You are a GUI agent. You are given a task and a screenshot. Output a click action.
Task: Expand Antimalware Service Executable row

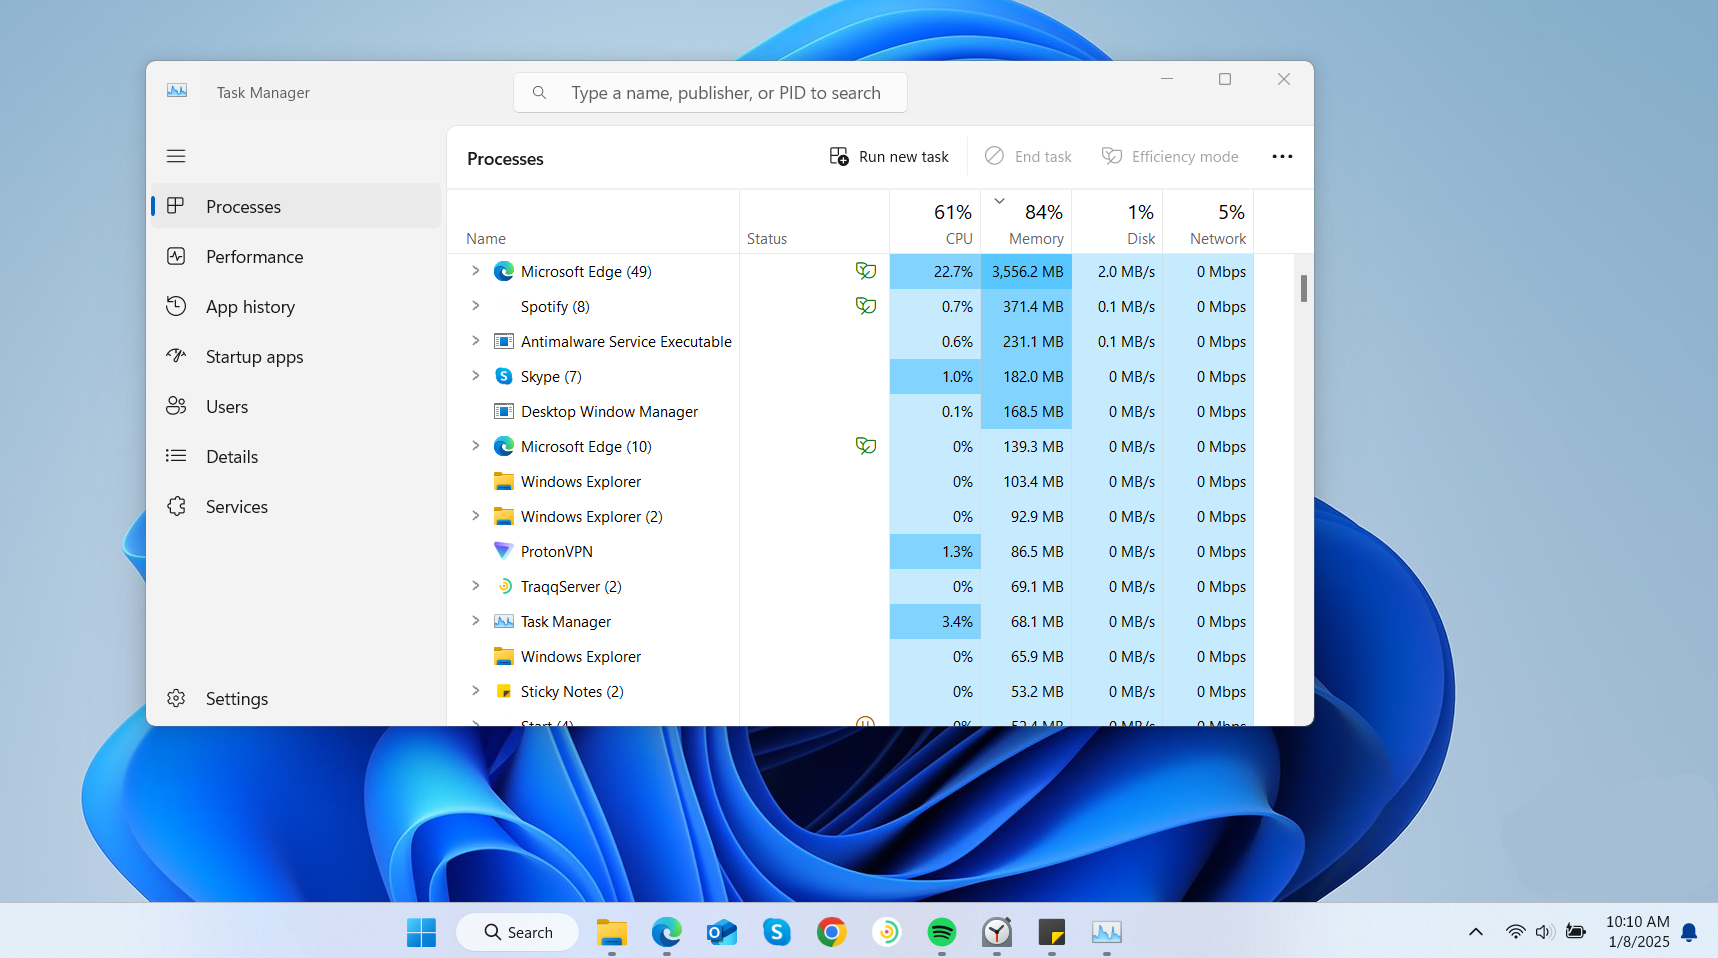[476, 341]
